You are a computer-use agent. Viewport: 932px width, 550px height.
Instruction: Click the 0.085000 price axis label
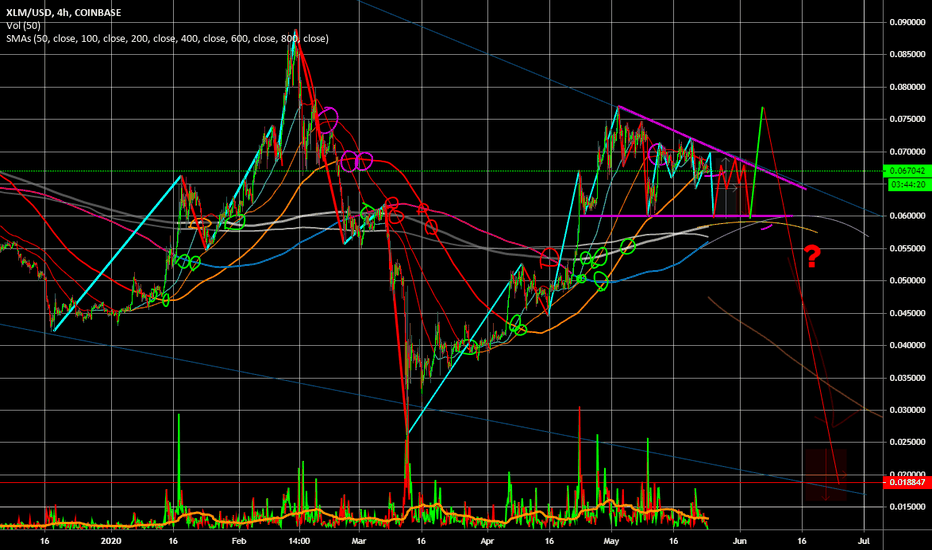(908, 55)
